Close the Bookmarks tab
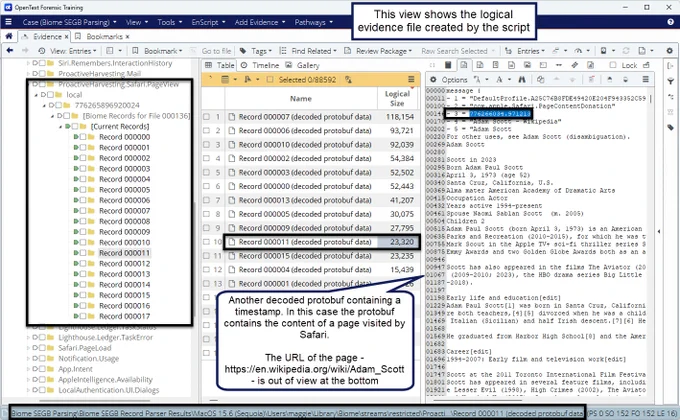Viewport: 680px width, 420px height. coord(127,36)
